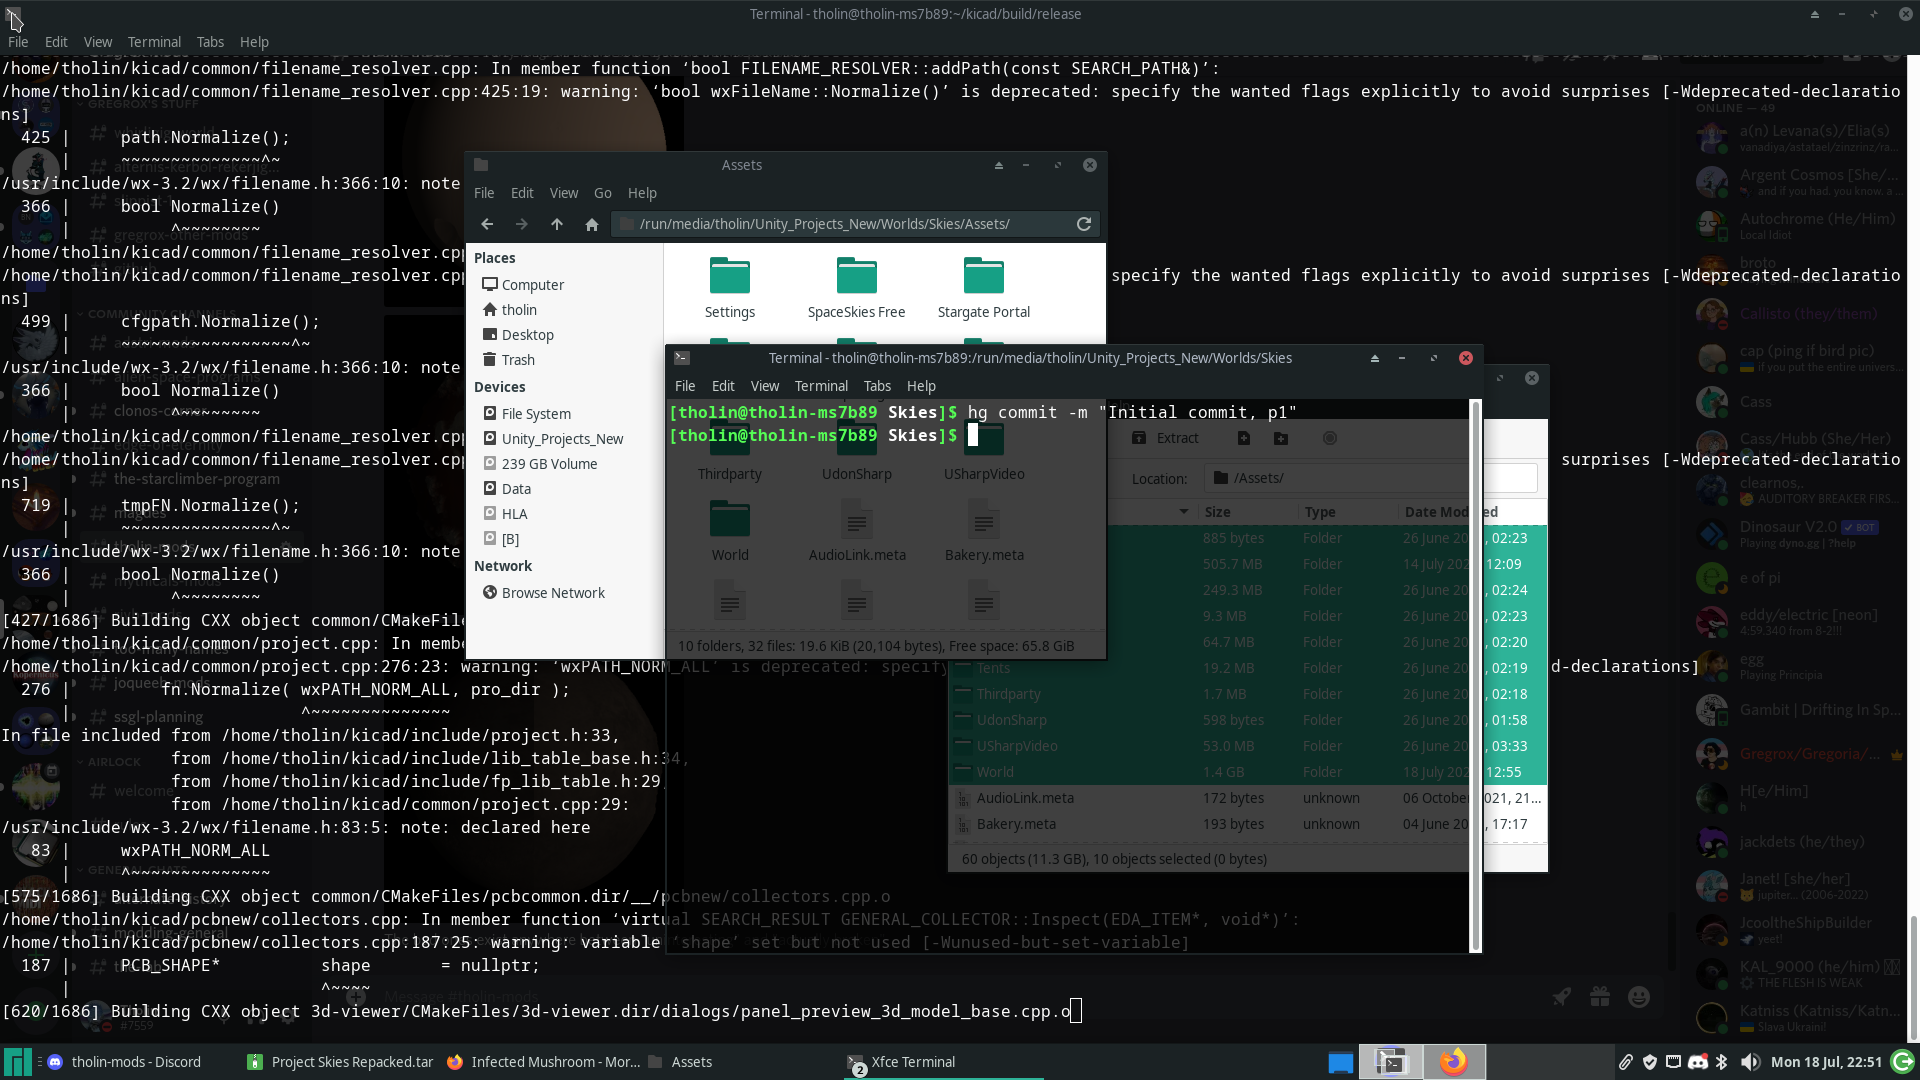Open the Settings folder
The height and width of the screenshot is (1080, 1920).
point(729,287)
